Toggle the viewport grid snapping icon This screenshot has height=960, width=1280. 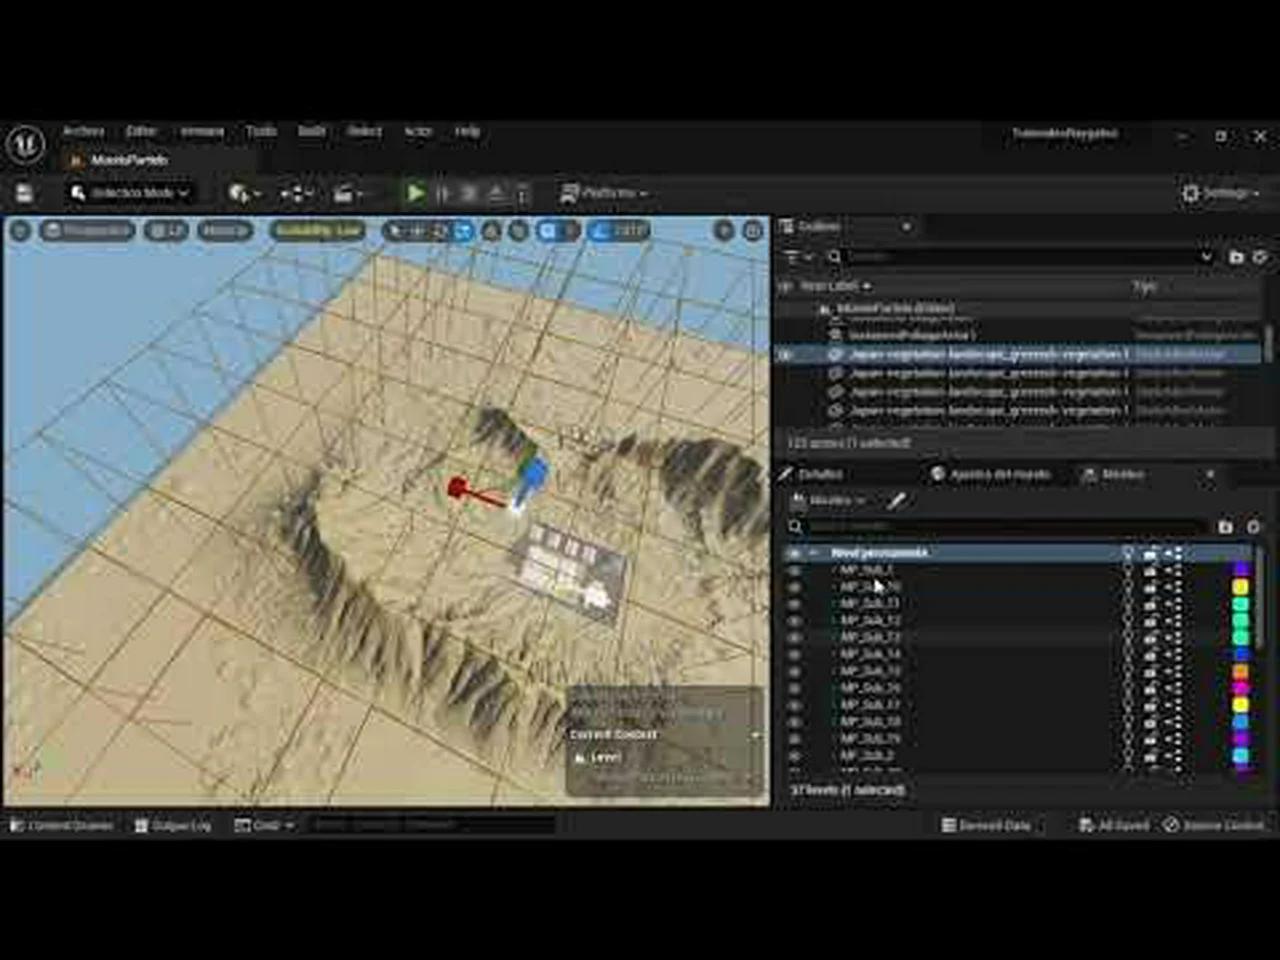(548, 231)
